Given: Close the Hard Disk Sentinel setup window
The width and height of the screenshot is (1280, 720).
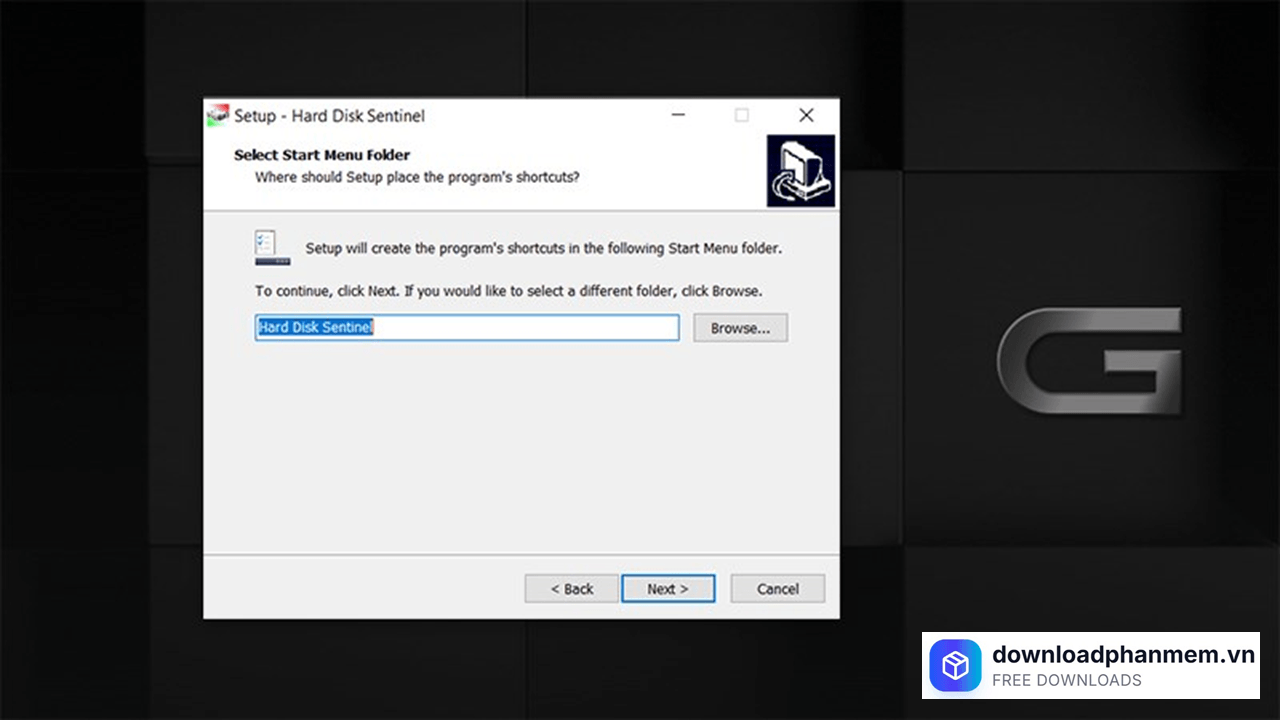Looking at the screenshot, I should pyautogui.click(x=806, y=116).
